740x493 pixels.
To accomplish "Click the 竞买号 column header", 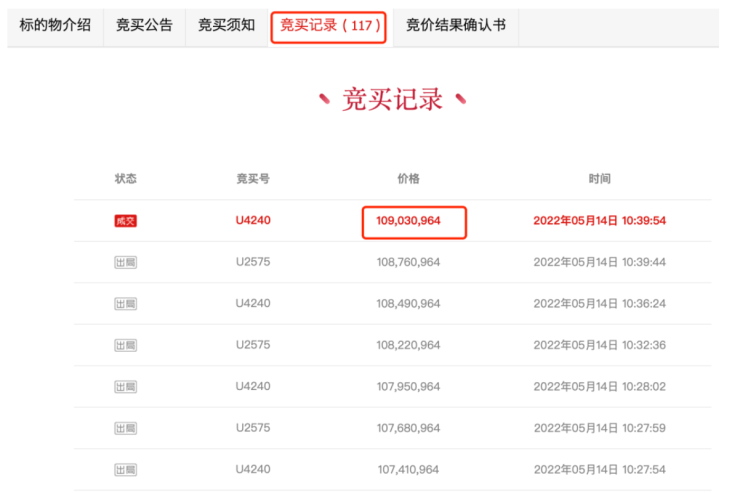I will coord(253,179).
